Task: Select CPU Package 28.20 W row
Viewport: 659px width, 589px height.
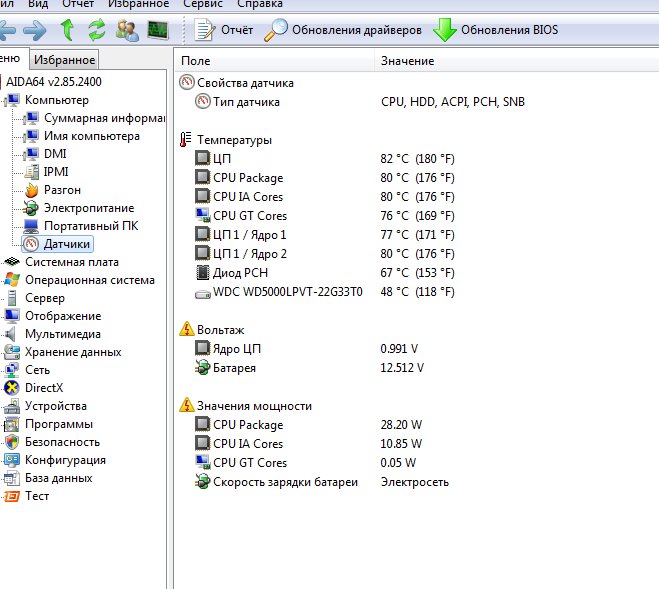Action: click(x=308, y=425)
